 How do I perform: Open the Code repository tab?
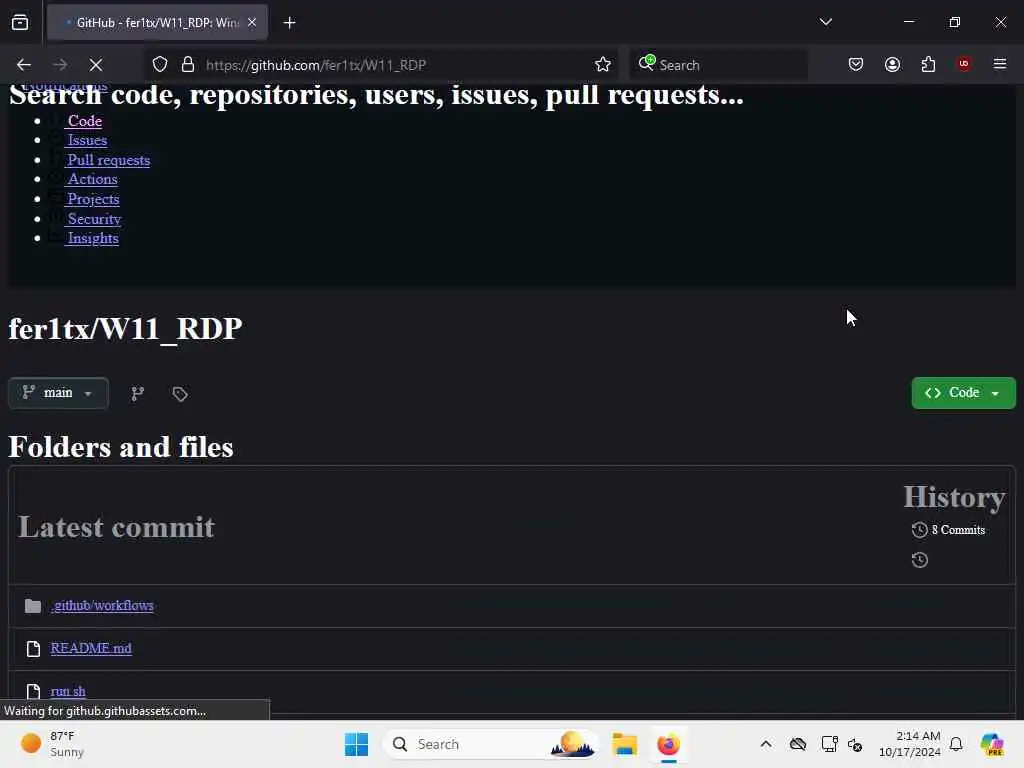(85, 121)
